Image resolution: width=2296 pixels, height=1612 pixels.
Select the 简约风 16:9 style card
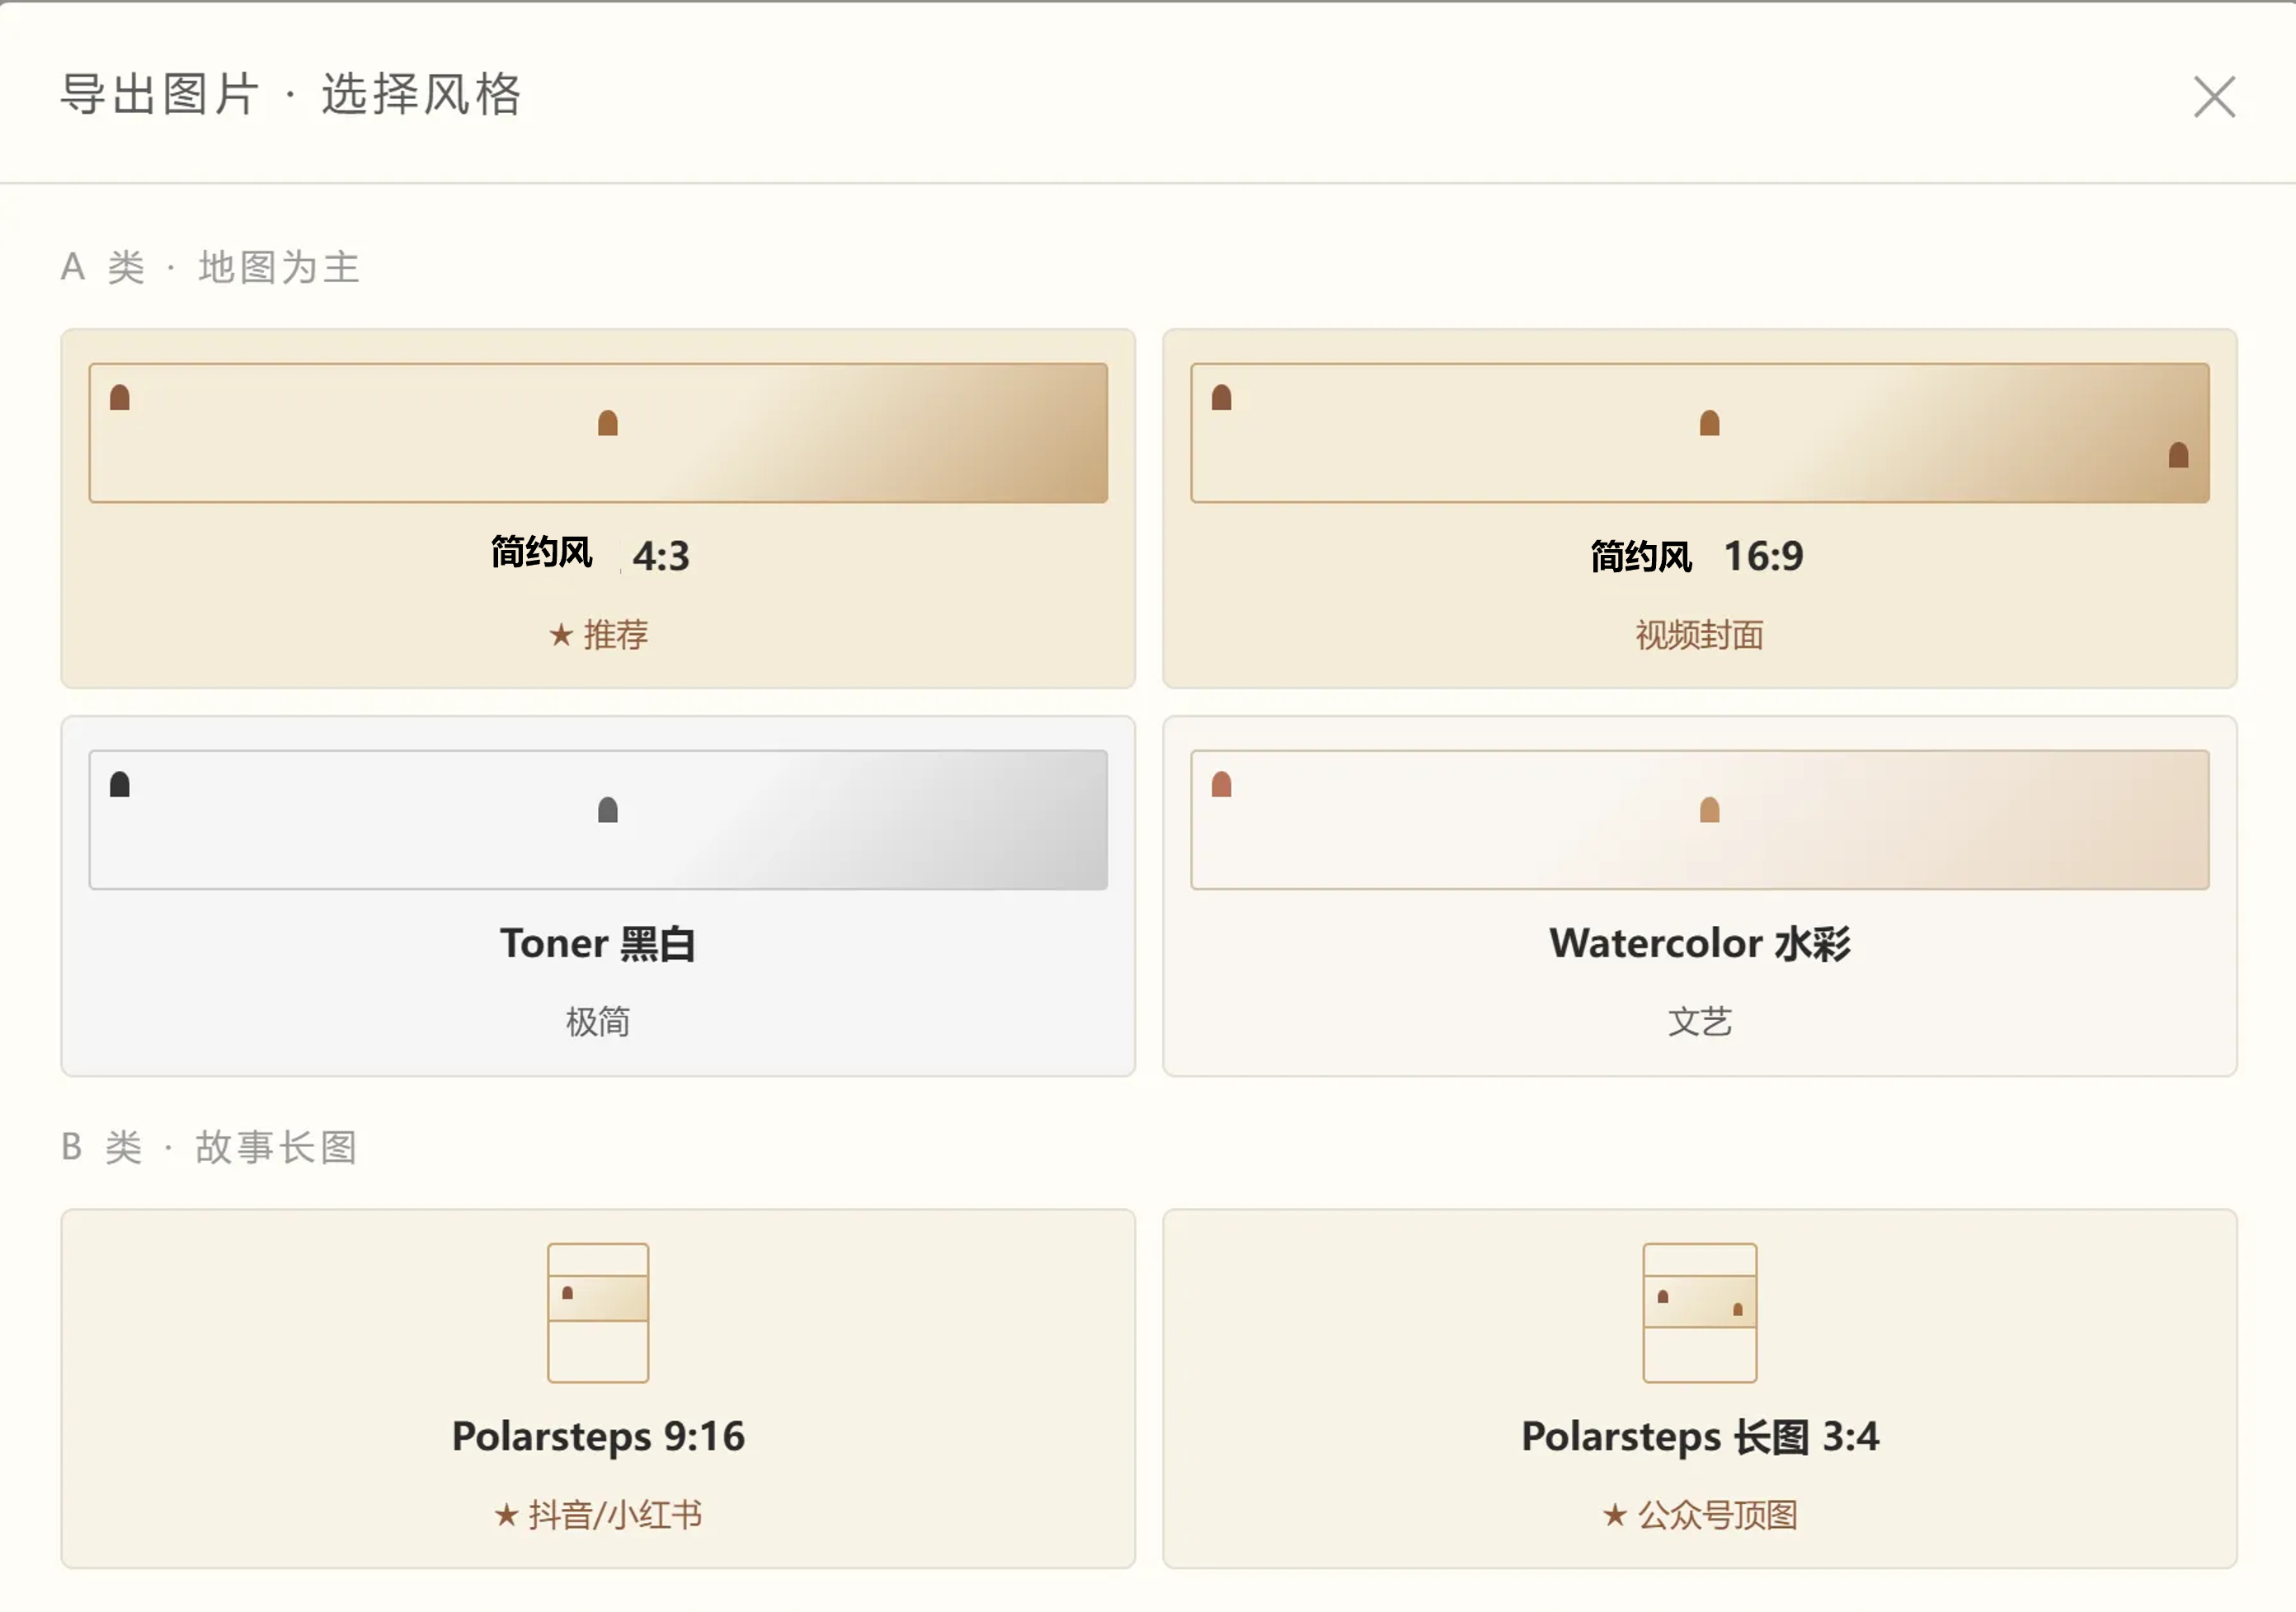pos(1699,509)
